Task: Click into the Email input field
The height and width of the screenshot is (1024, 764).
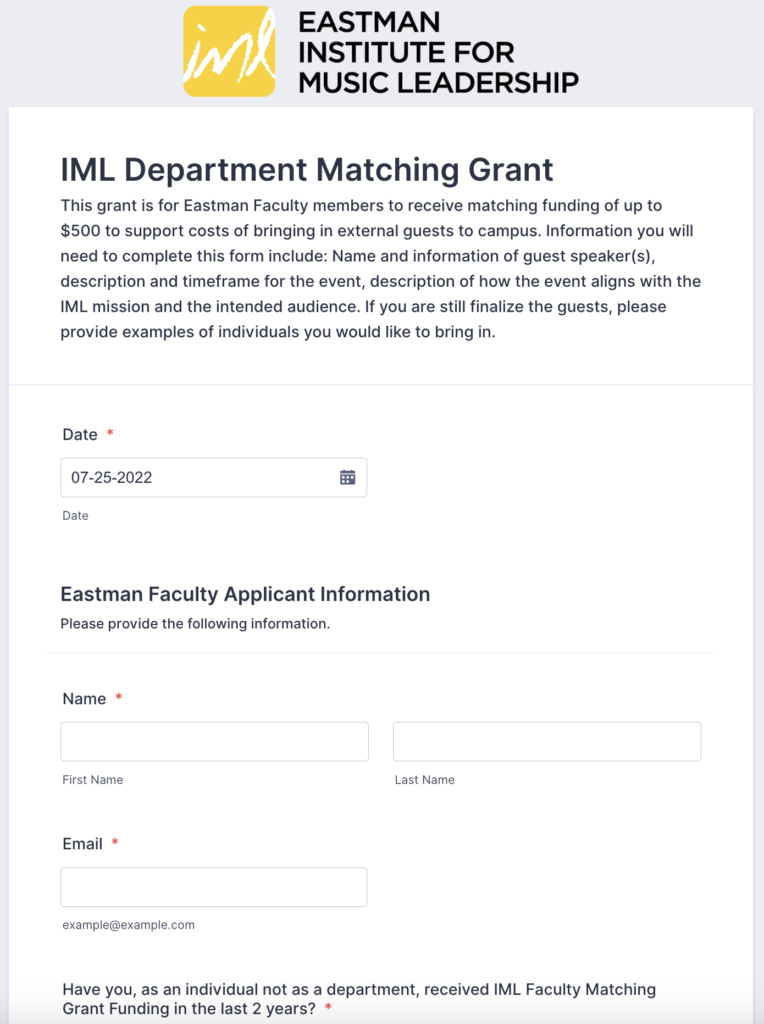Action: click(213, 887)
